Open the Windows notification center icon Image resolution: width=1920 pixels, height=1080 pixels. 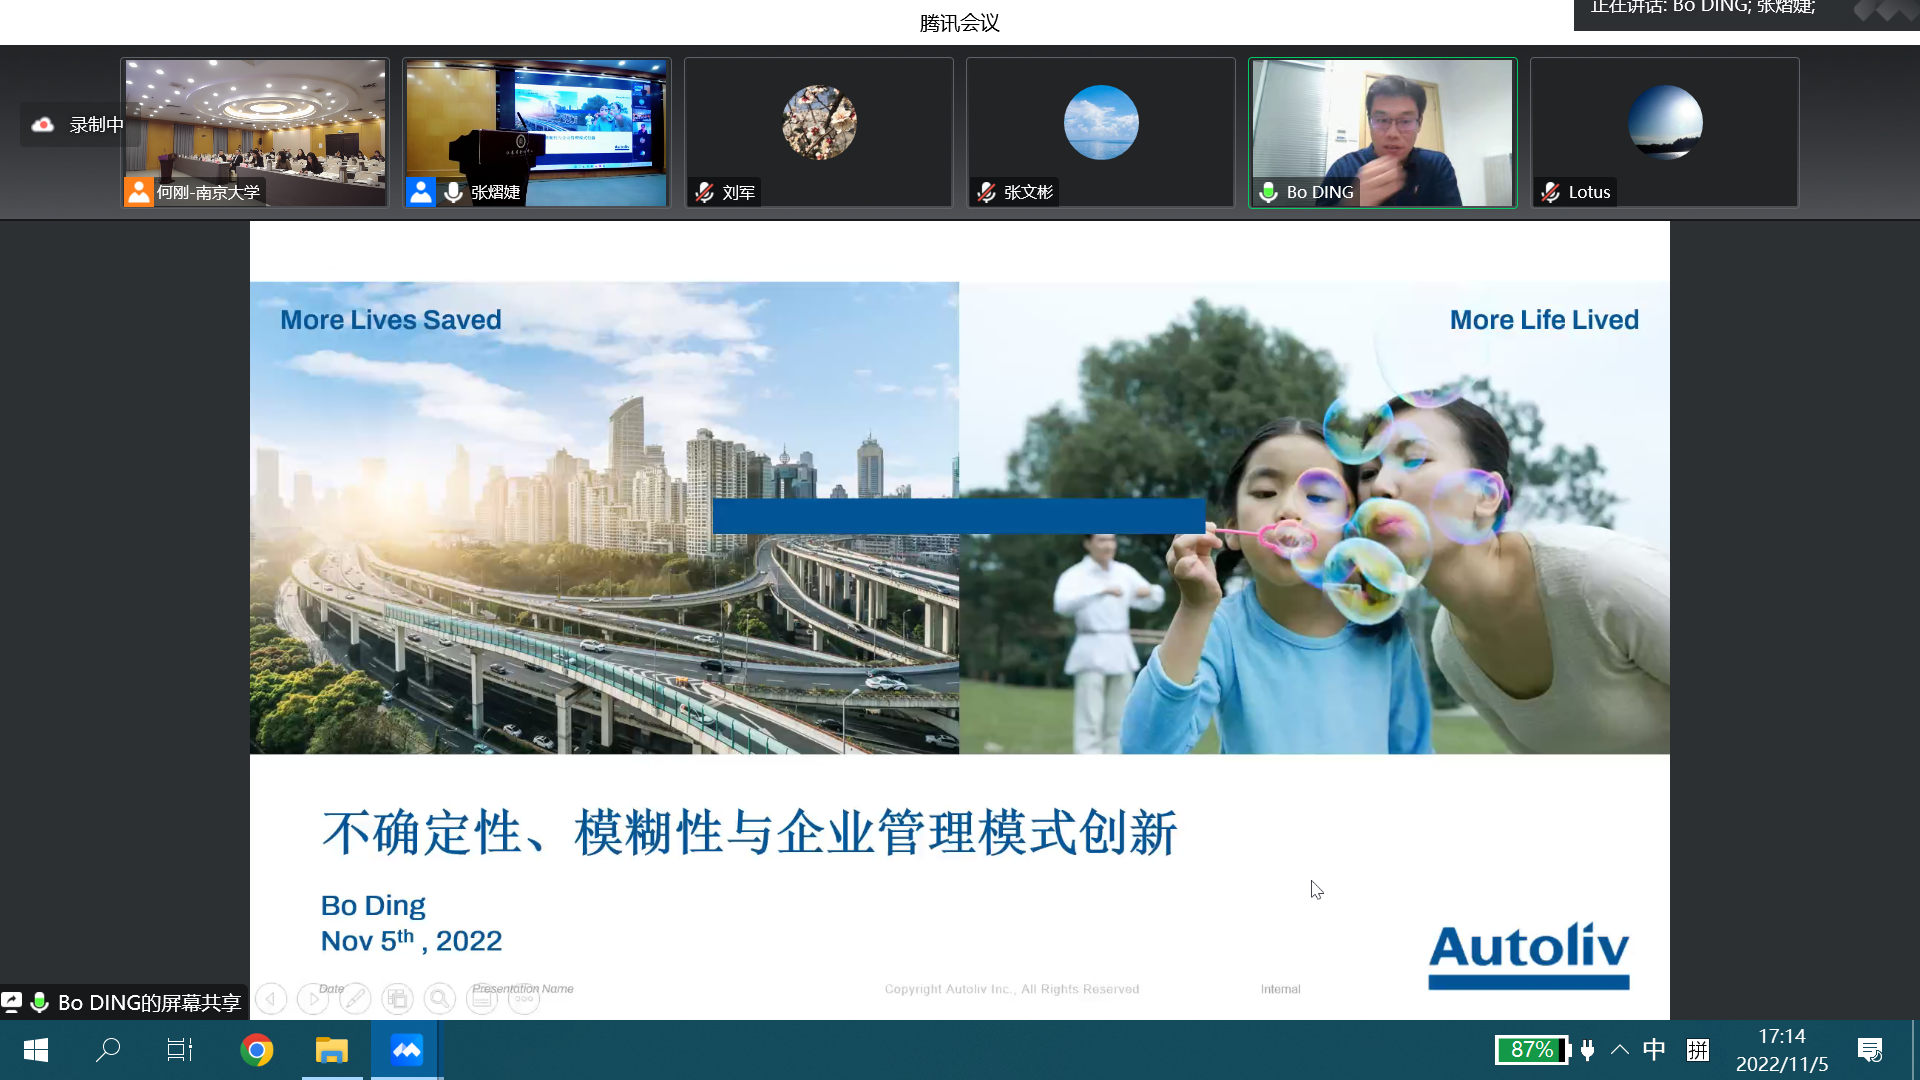click(1869, 1050)
